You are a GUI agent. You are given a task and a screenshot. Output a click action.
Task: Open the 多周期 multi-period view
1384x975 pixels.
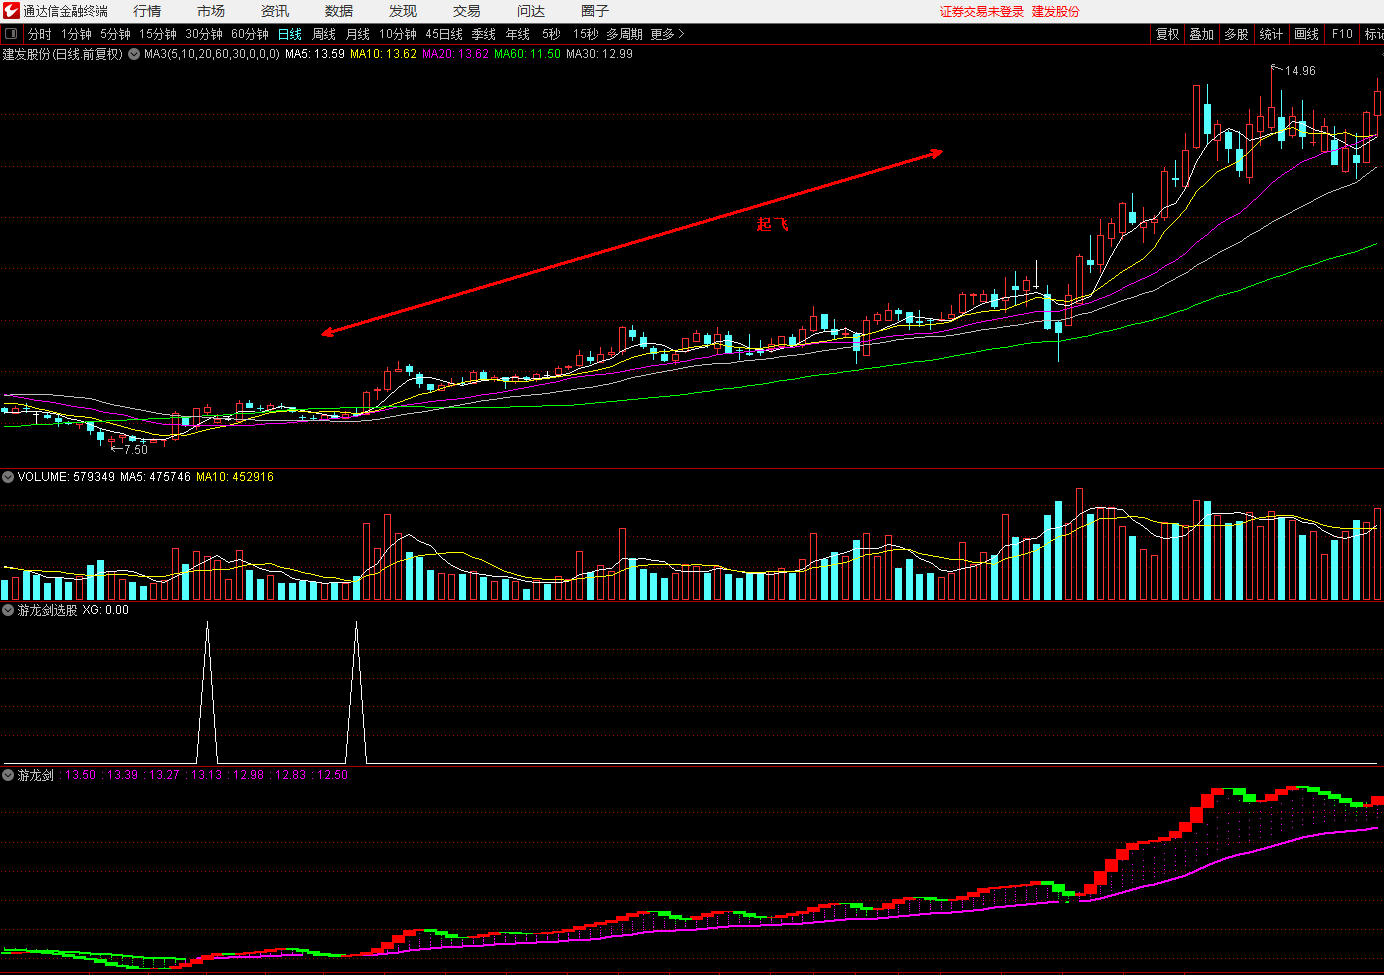pos(625,34)
